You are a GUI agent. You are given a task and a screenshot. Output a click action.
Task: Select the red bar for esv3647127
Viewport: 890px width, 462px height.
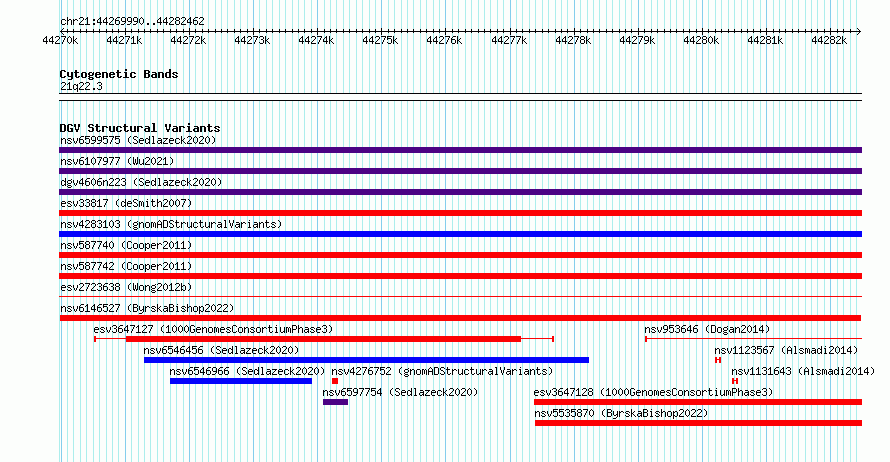pyautogui.click(x=323, y=339)
